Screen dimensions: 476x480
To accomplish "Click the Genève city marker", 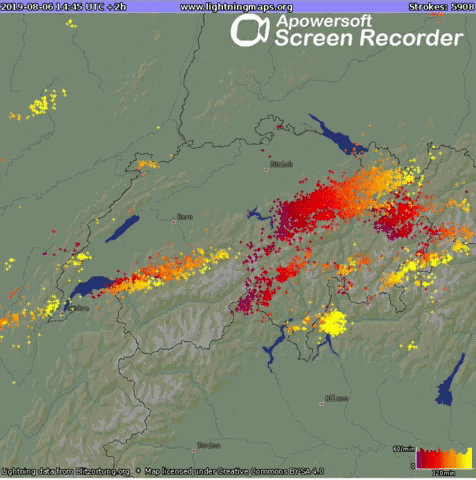I will (62, 313).
